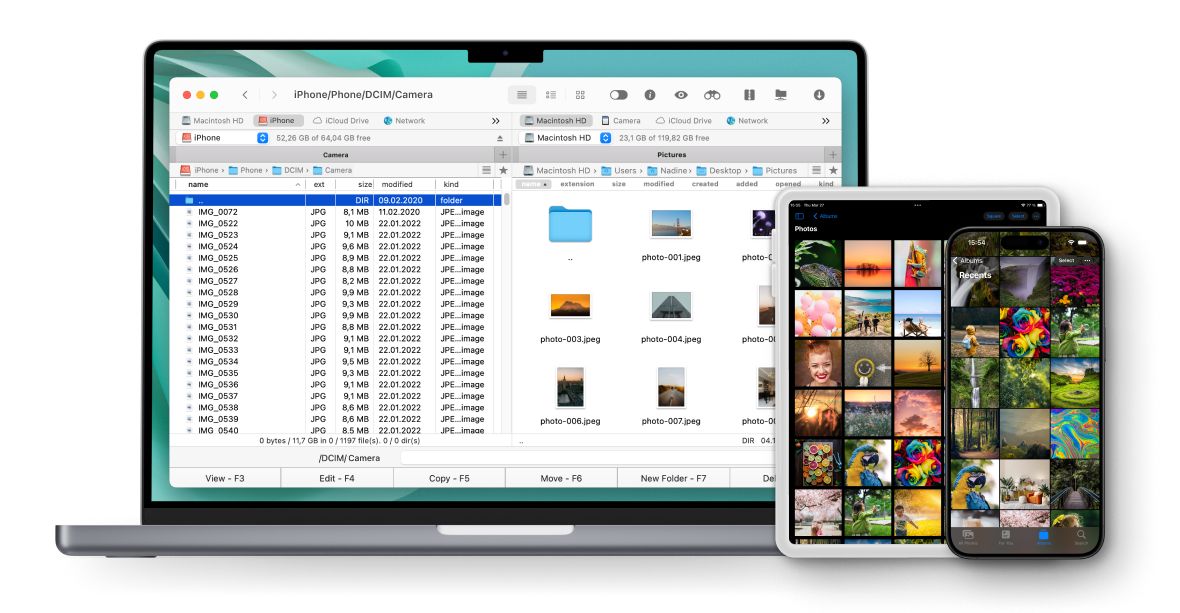Viewport: 1180px width, 613px height.
Task: Select photo-003.jpeg thumbnail
Action: 570,305
